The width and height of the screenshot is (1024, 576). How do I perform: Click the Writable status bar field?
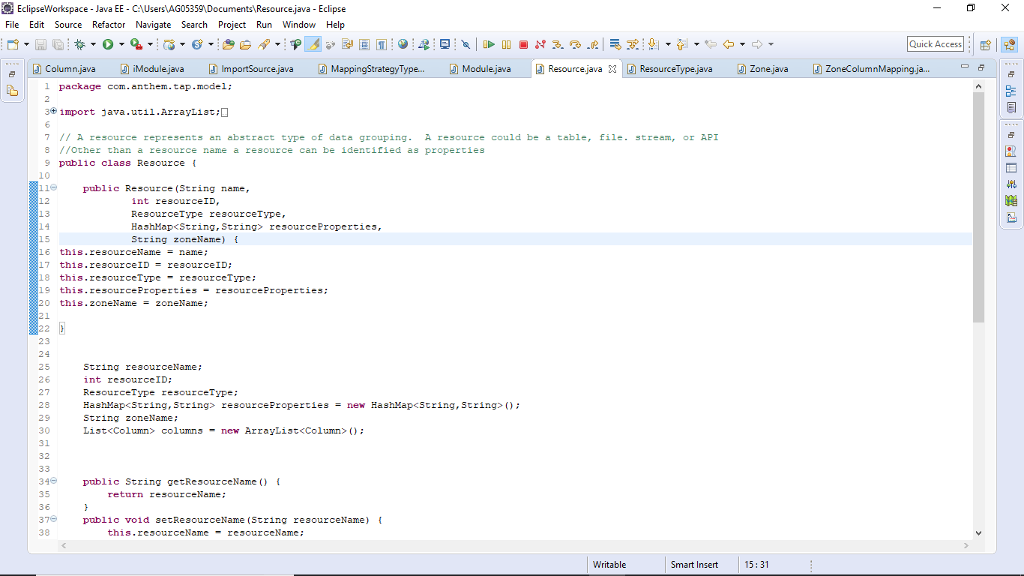(x=609, y=565)
